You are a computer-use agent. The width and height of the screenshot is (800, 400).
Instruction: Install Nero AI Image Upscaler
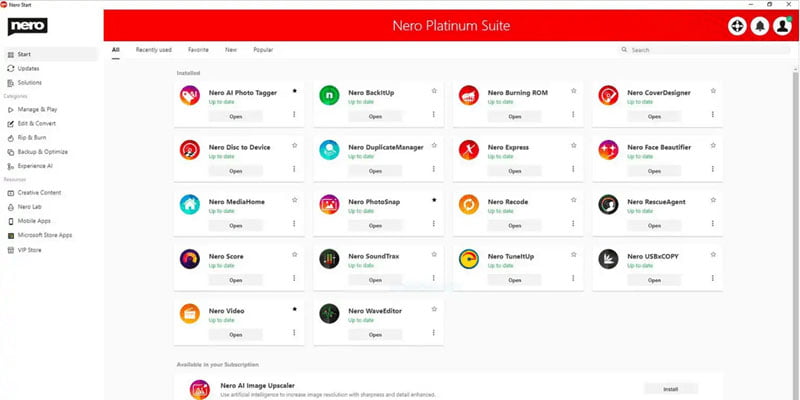670,389
